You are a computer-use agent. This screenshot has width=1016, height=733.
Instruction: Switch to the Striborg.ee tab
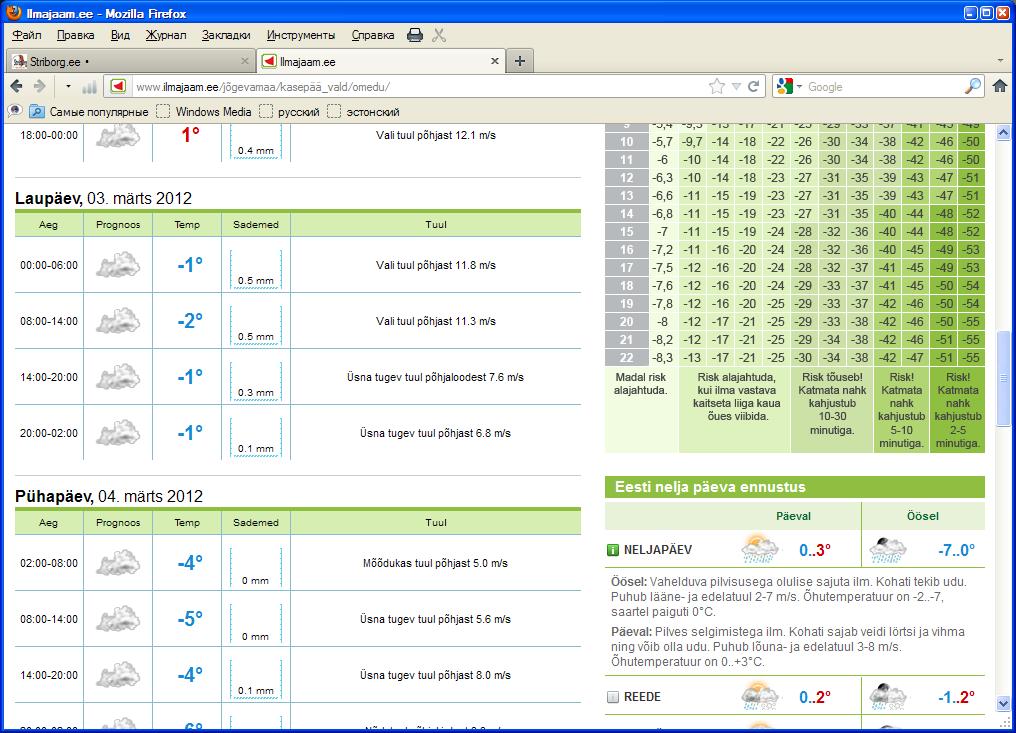click(120, 61)
